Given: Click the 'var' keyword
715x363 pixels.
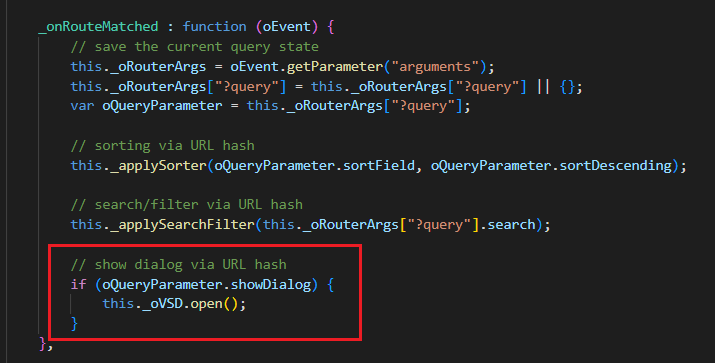Looking at the screenshot, I should 82,106.
